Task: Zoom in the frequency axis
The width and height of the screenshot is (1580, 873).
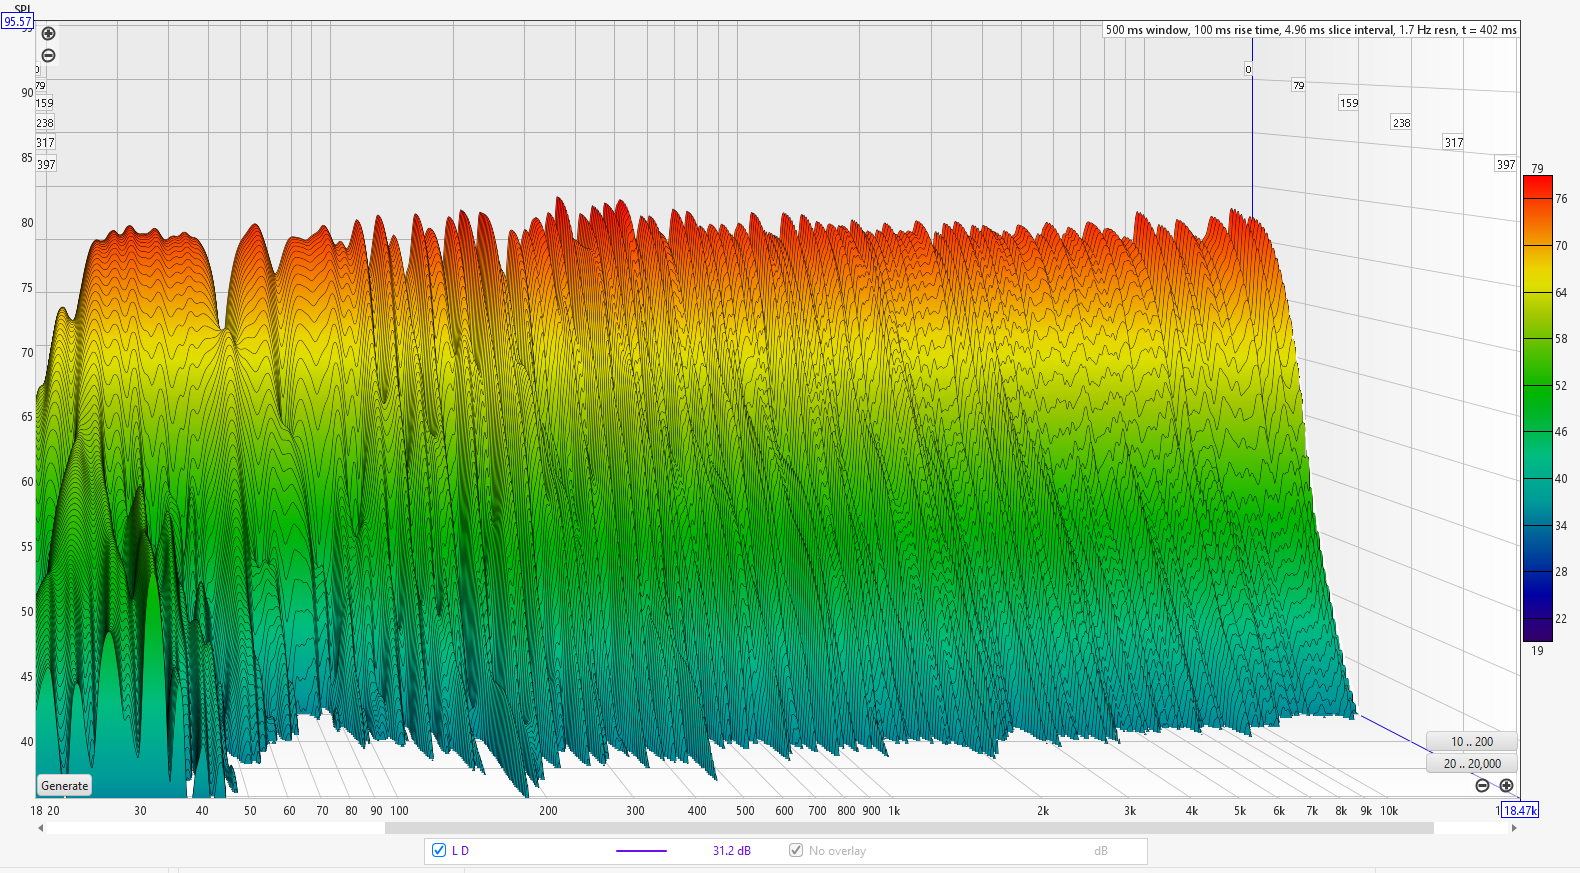Action: [x=1506, y=785]
